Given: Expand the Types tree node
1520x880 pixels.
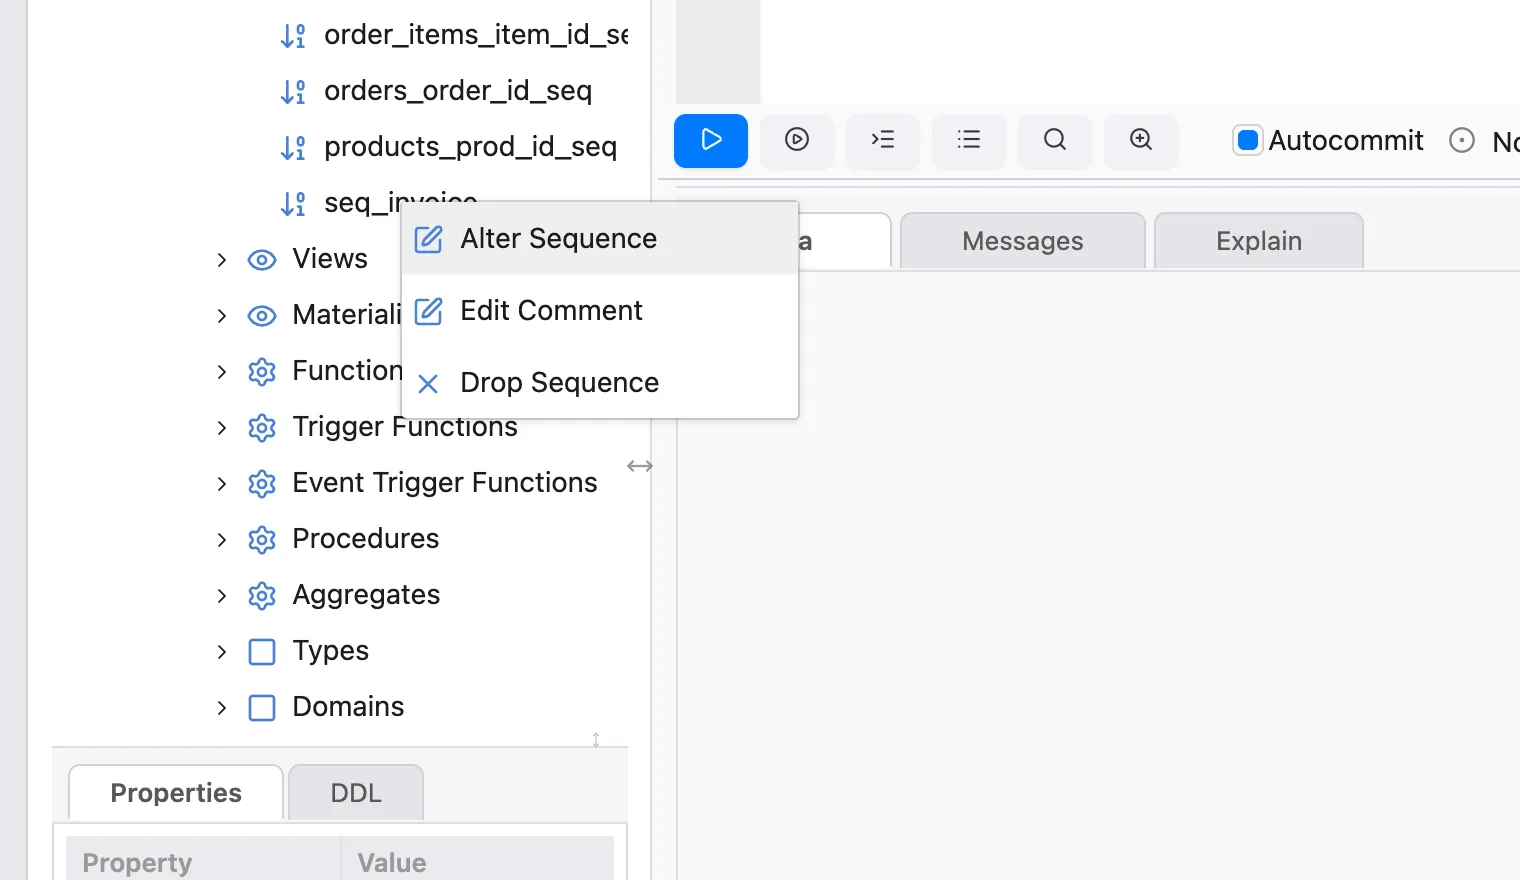Looking at the screenshot, I should [x=222, y=652].
